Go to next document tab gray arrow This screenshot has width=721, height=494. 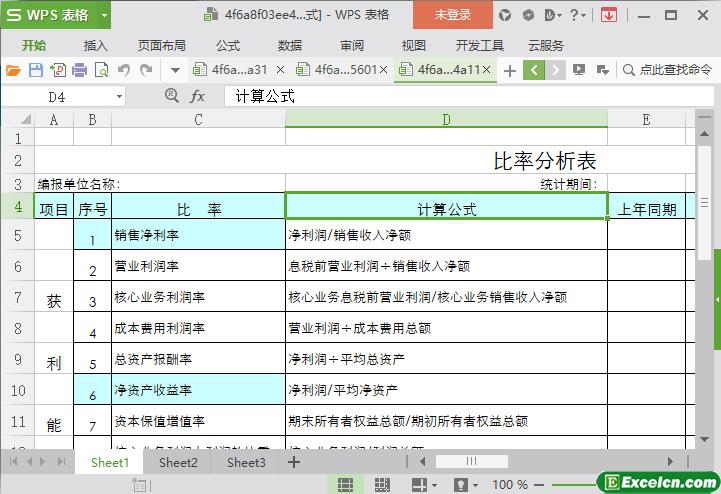pos(555,70)
